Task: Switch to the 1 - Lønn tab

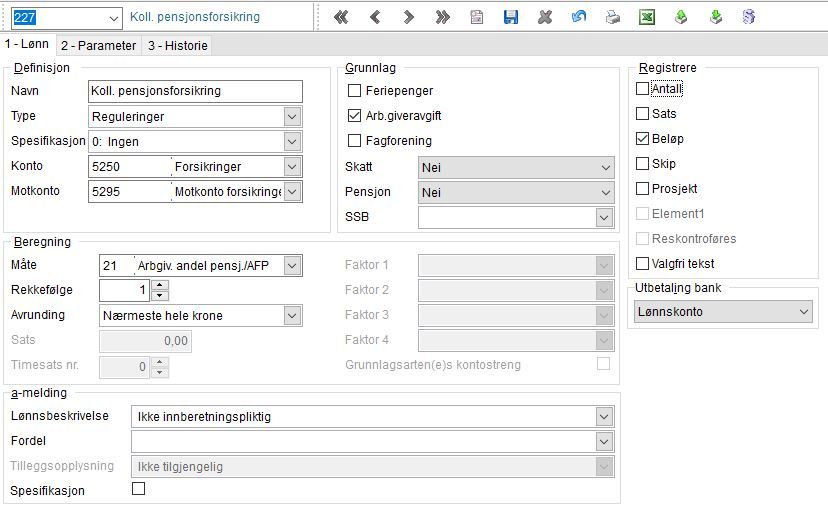Action: 27,44
